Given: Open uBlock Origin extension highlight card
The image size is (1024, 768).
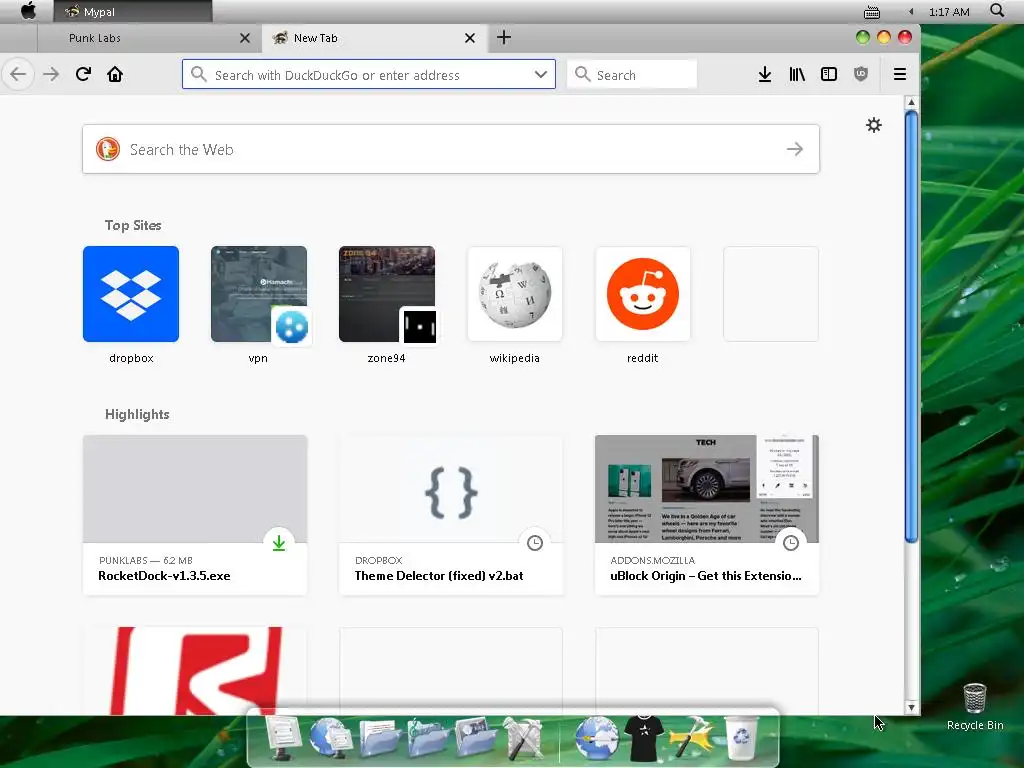Looking at the screenshot, I should tap(707, 515).
